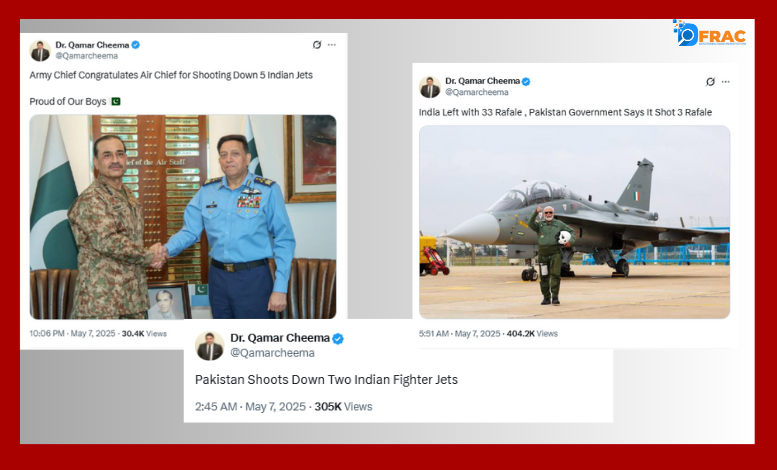
Task: Click Grok icon on Army Chief tweet
Action: (x=317, y=45)
